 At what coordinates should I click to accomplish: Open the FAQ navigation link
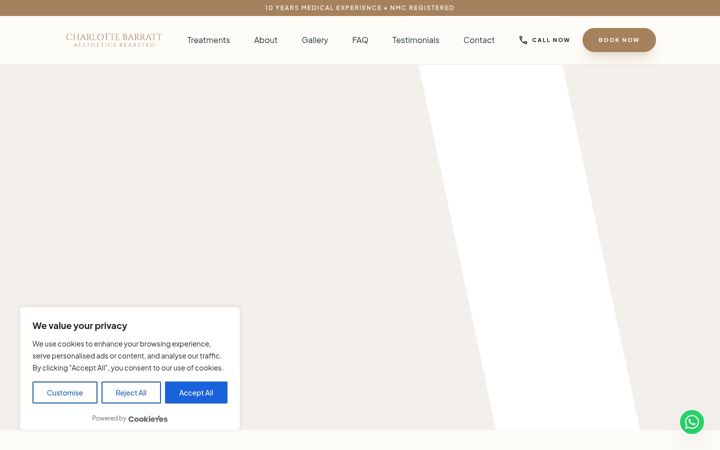(360, 40)
